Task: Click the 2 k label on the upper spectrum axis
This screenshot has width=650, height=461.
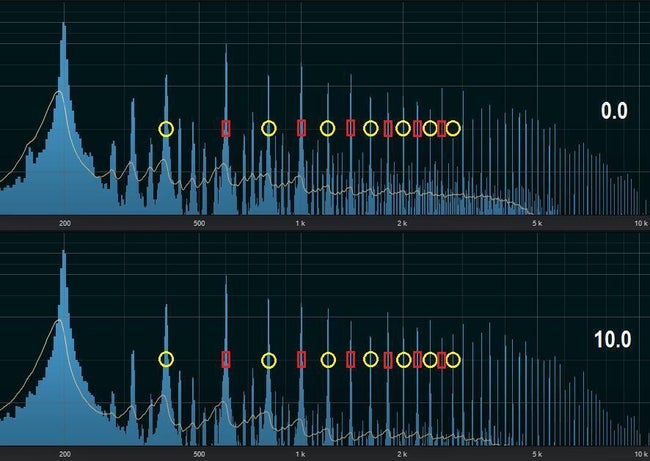Action: tap(402, 223)
